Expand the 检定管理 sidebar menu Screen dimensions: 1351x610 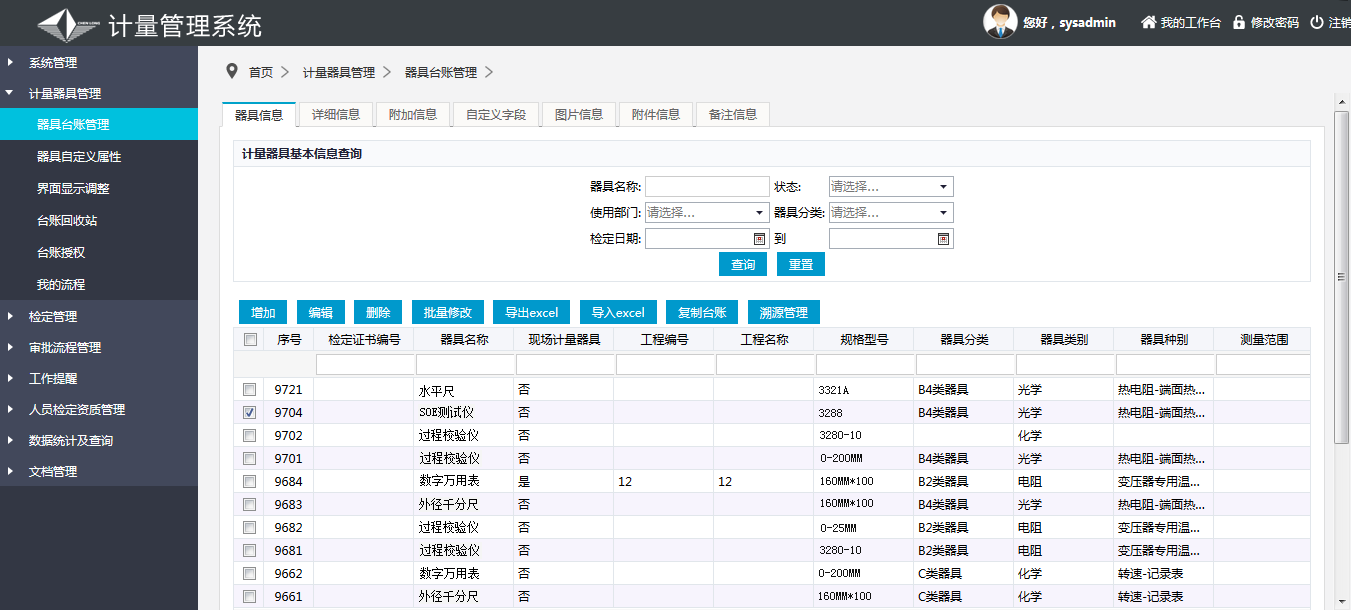53,317
